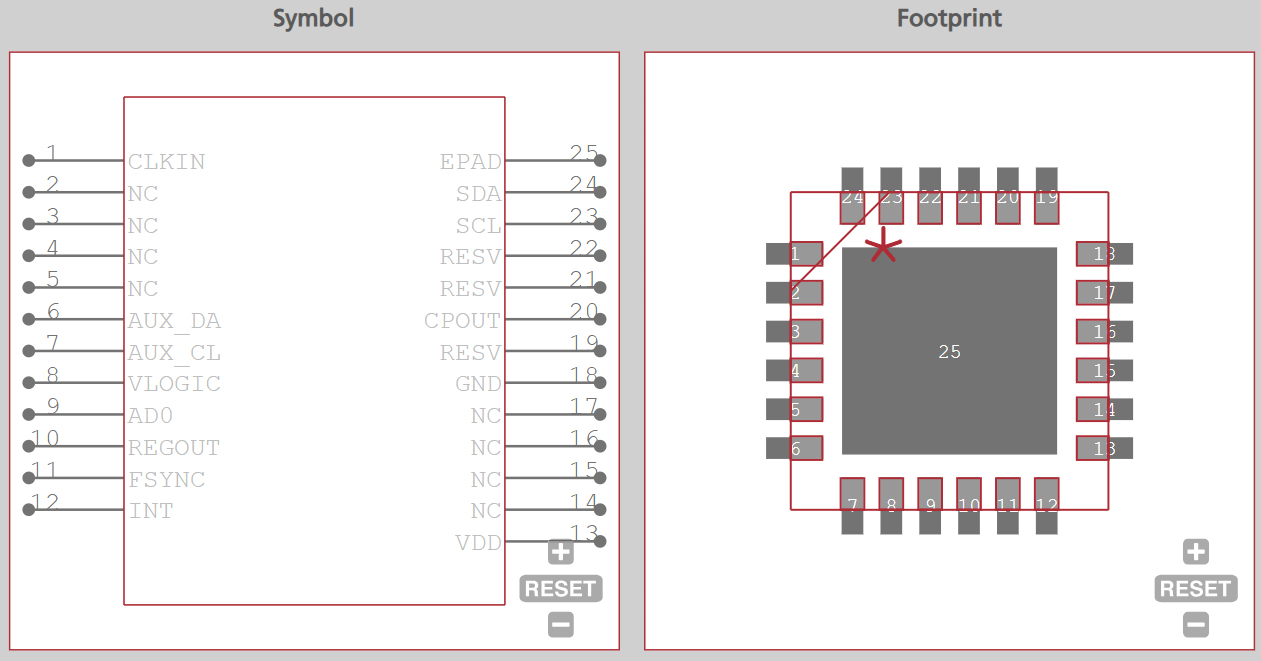Click the zoom out icon under the Symbol panel
Viewport: 1261px width, 661px height.
click(x=560, y=624)
